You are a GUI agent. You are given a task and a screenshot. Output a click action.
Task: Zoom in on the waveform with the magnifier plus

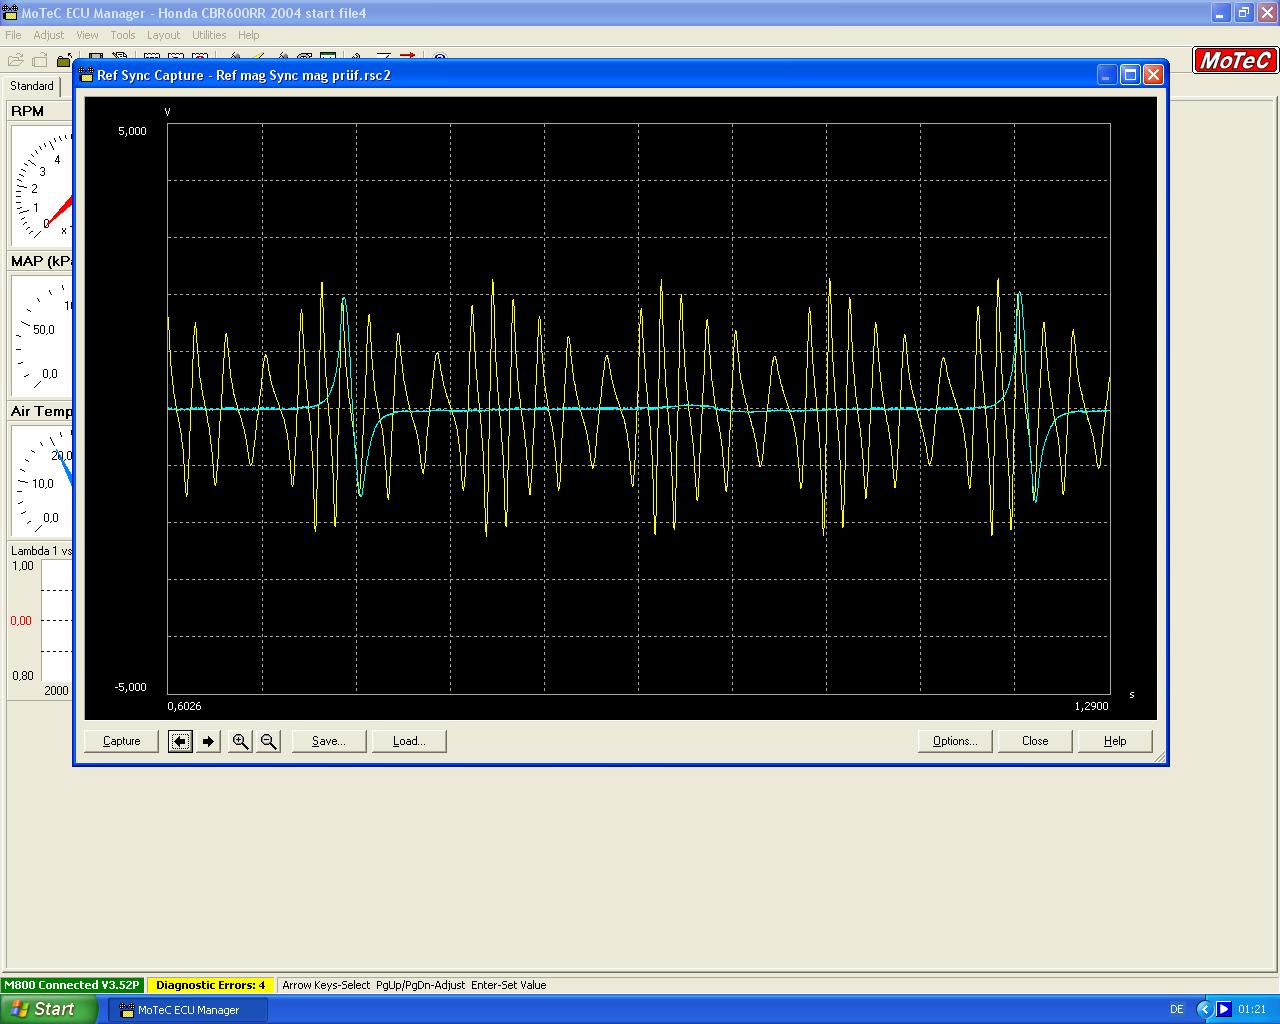click(x=240, y=741)
